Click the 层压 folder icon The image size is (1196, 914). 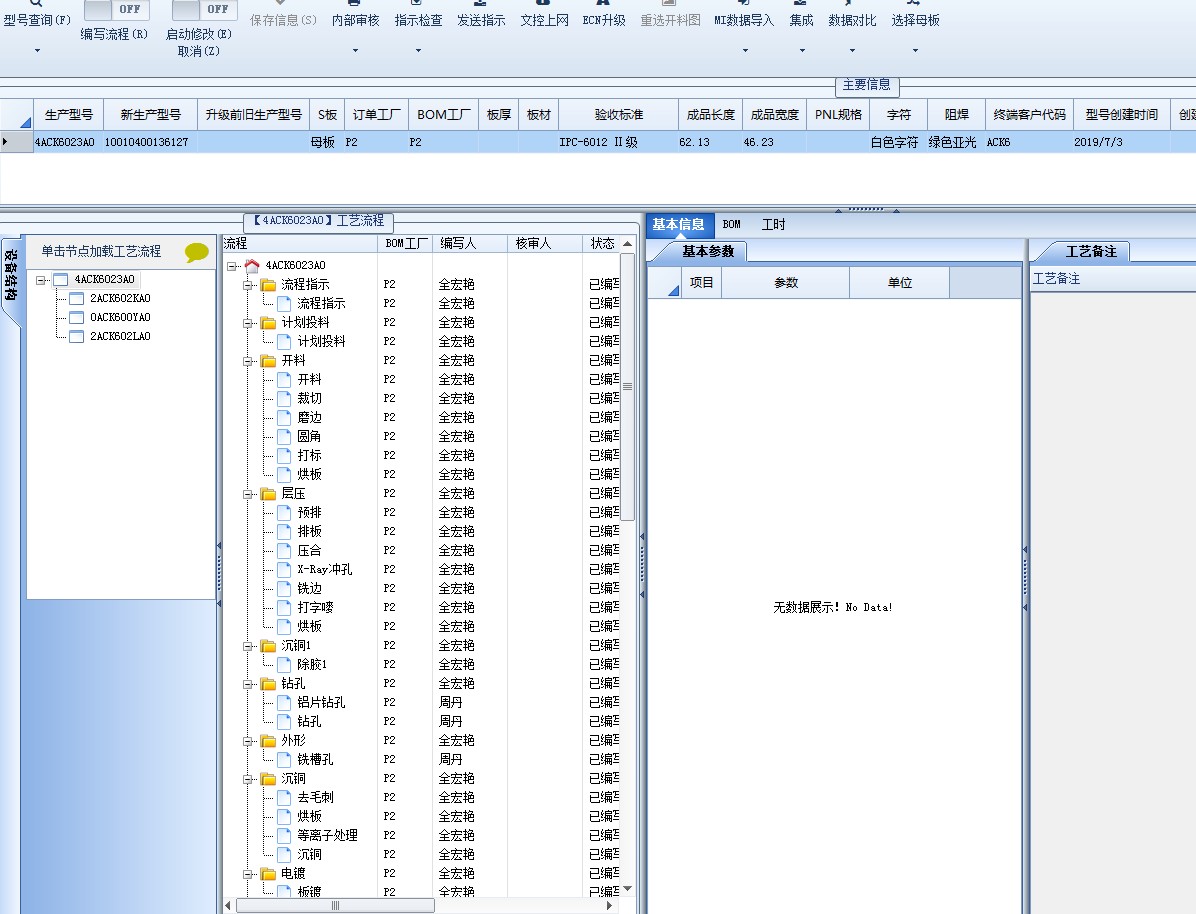pos(268,494)
